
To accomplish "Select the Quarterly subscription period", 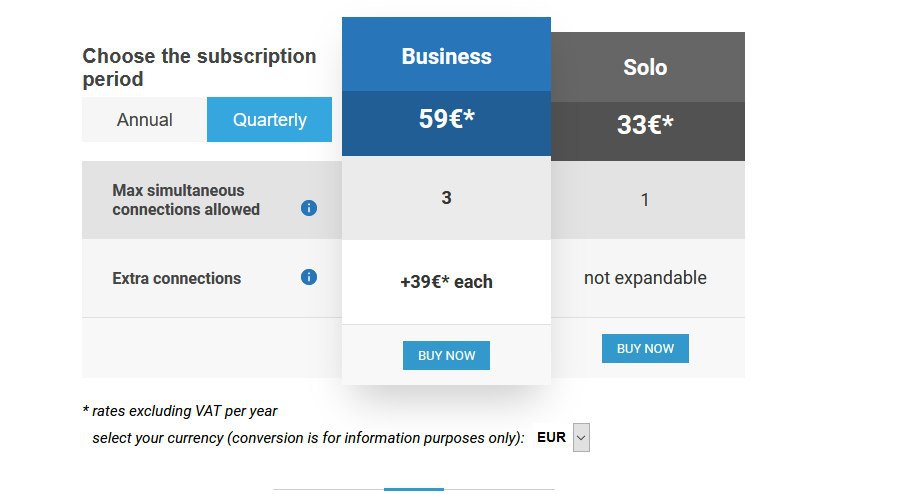I will pyautogui.click(x=269, y=120).
